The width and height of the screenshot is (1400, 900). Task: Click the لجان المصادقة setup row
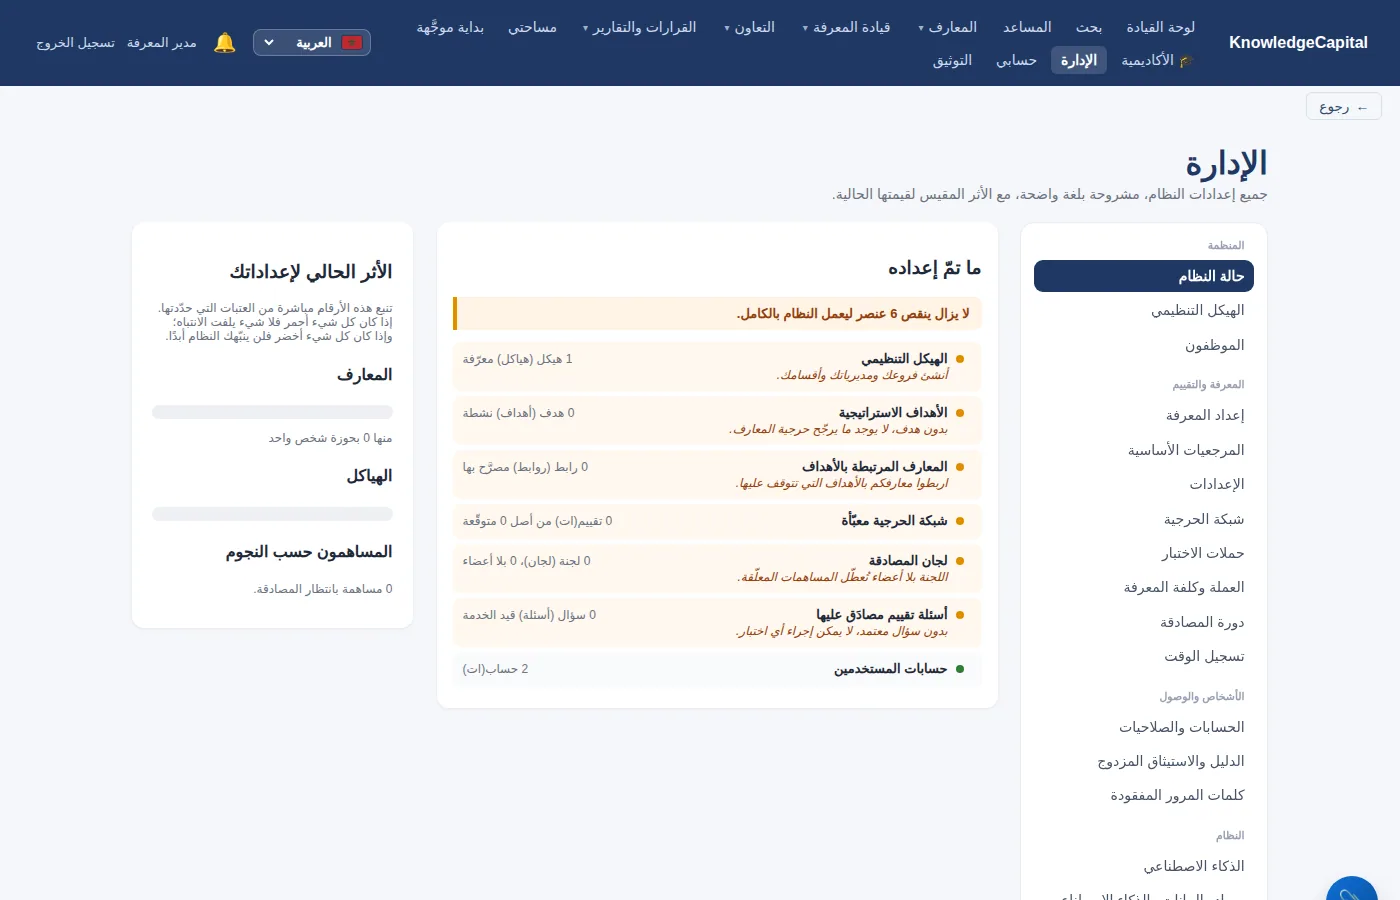(717, 568)
